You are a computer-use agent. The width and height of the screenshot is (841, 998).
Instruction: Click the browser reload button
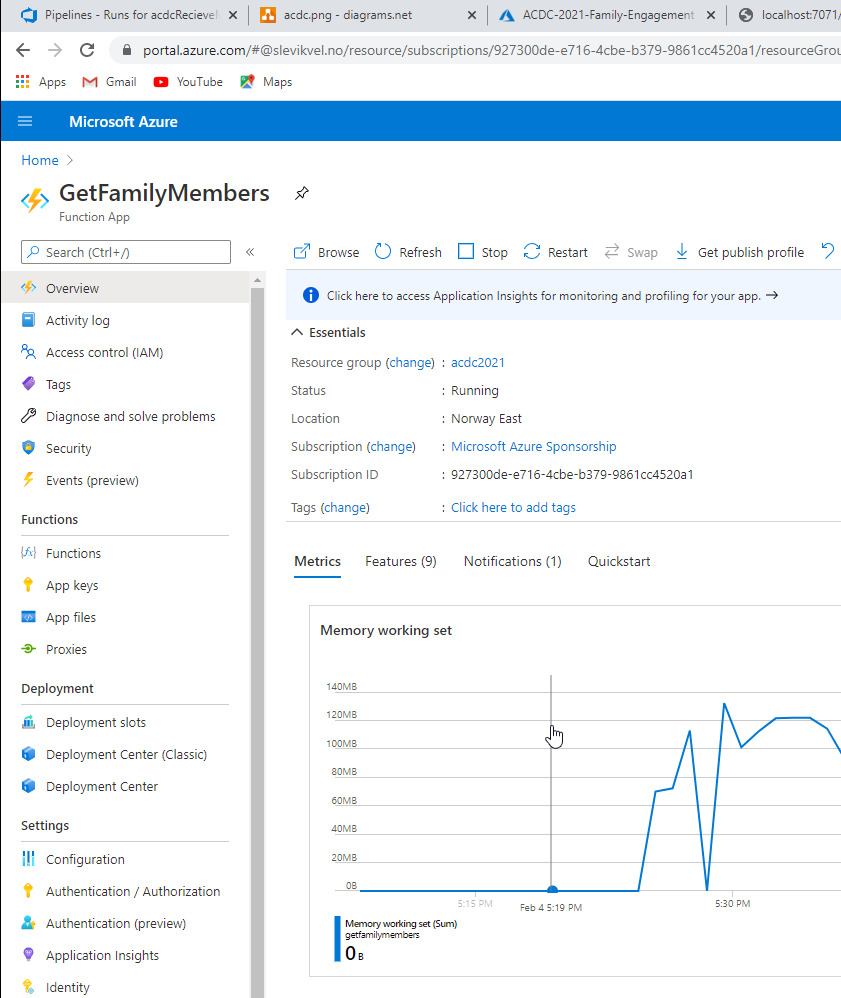pyautogui.click(x=87, y=50)
